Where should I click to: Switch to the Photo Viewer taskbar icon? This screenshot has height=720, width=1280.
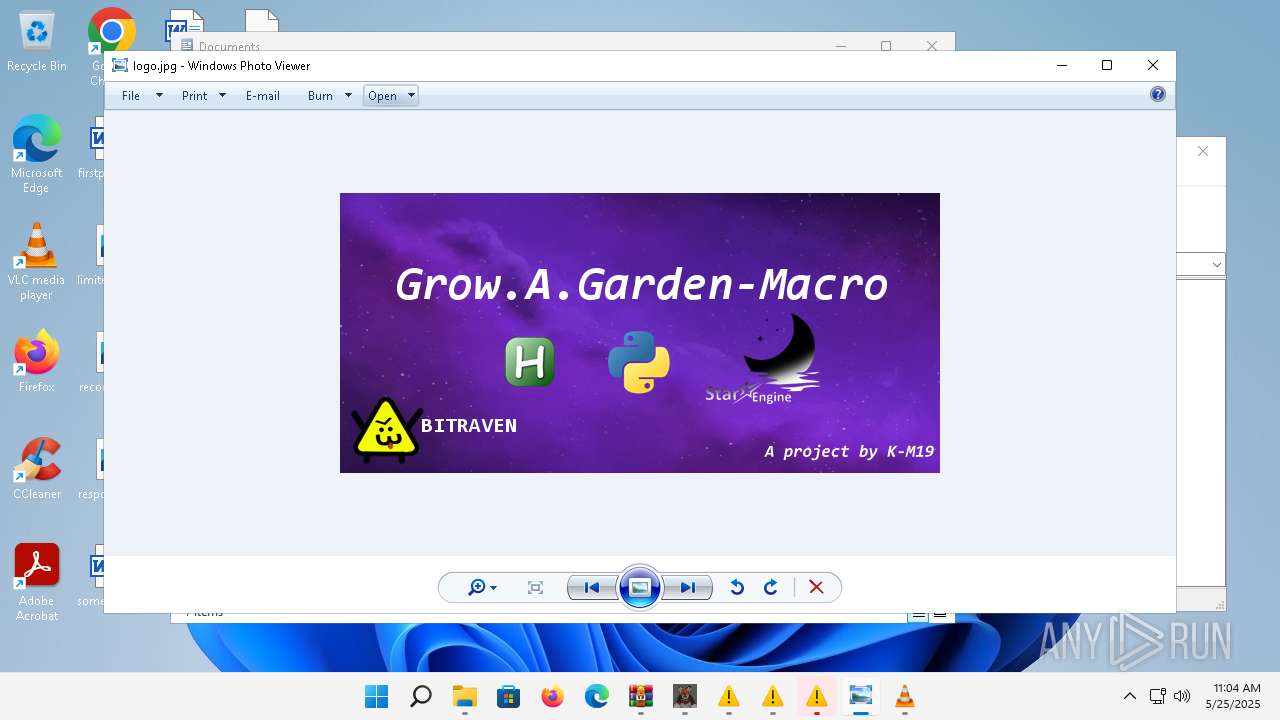861,696
